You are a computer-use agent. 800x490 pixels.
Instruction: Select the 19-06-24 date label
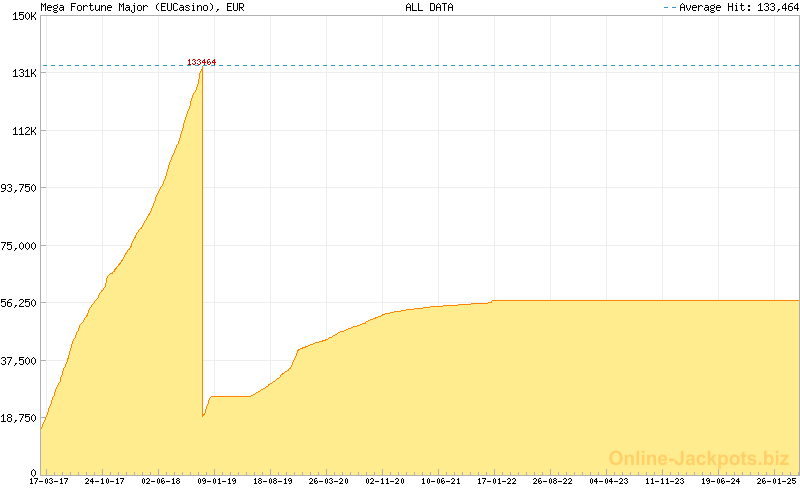pos(720,481)
